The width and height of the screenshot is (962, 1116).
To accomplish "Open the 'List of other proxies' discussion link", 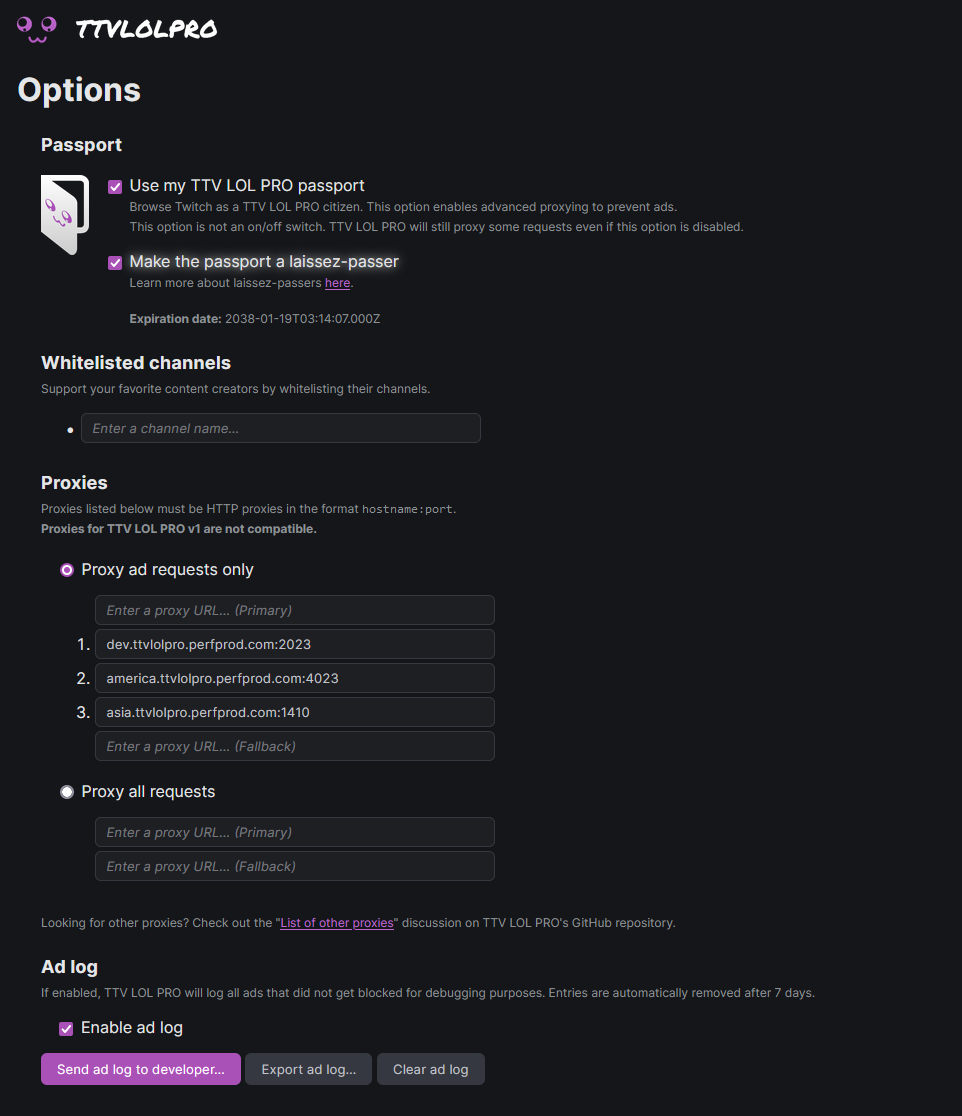I will click(336, 922).
